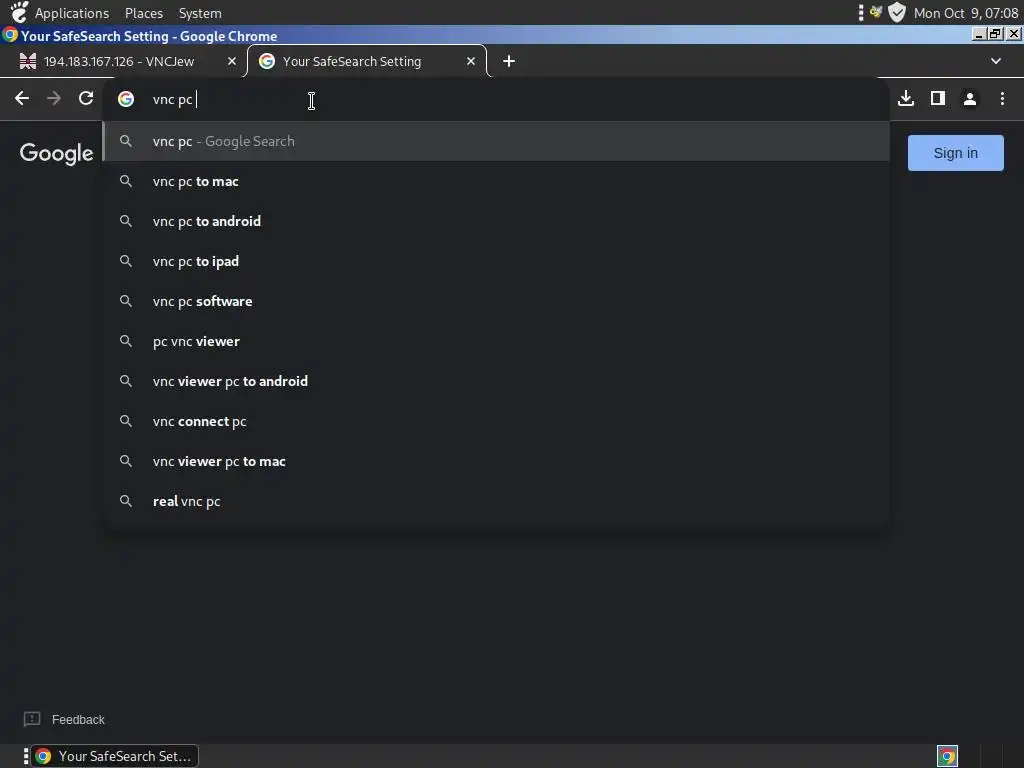
Task: Select the 'vnc pc to android' suggestion
Action: tap(496, 221)
